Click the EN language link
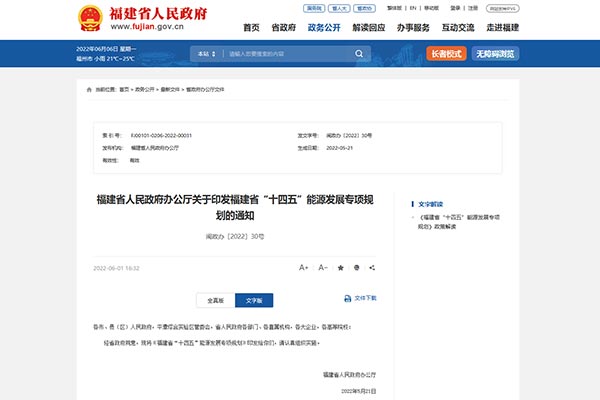The height and width of the screenshot is (400, 600). pos(413,7)
